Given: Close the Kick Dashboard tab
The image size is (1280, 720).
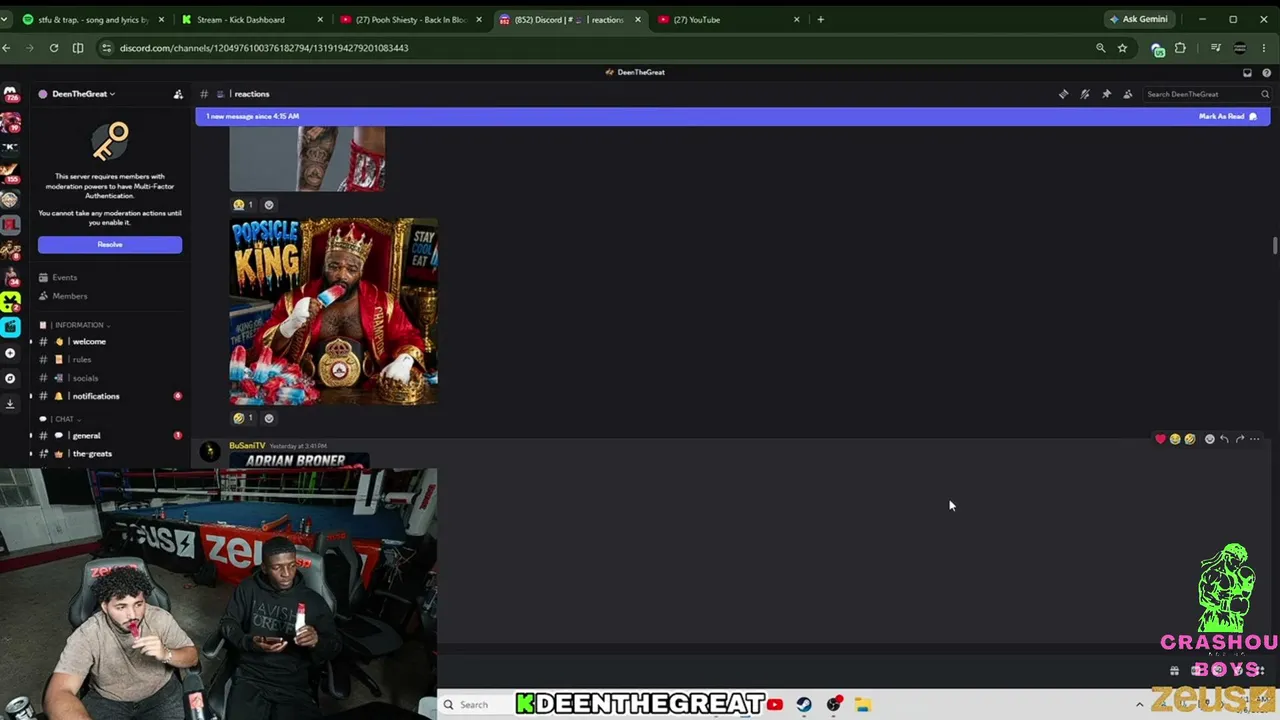Looking at the screenshot, I should tap(320, 19).
